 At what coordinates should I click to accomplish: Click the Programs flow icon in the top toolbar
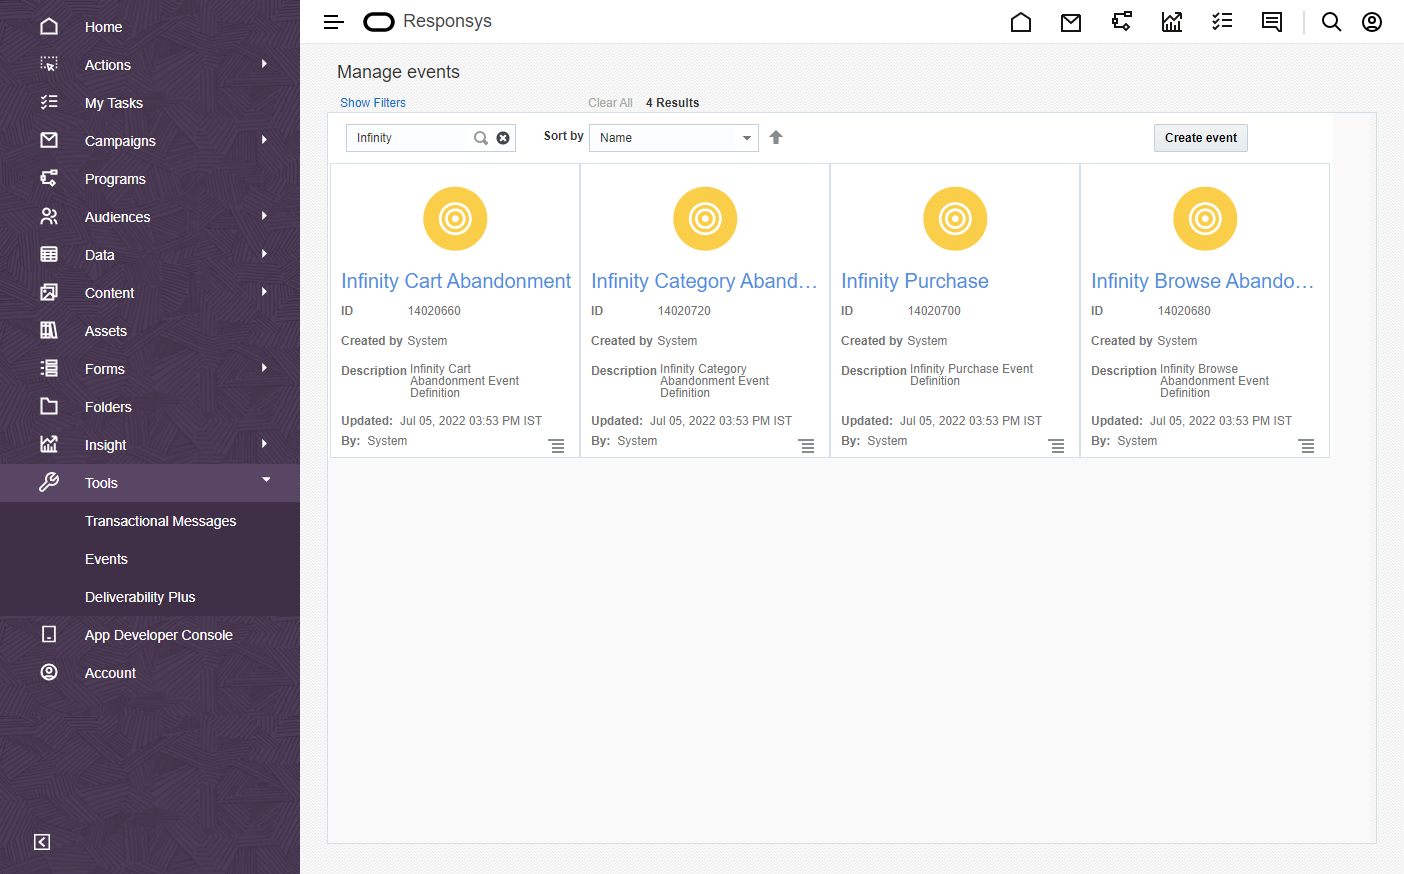click(x=1121, y=21)
